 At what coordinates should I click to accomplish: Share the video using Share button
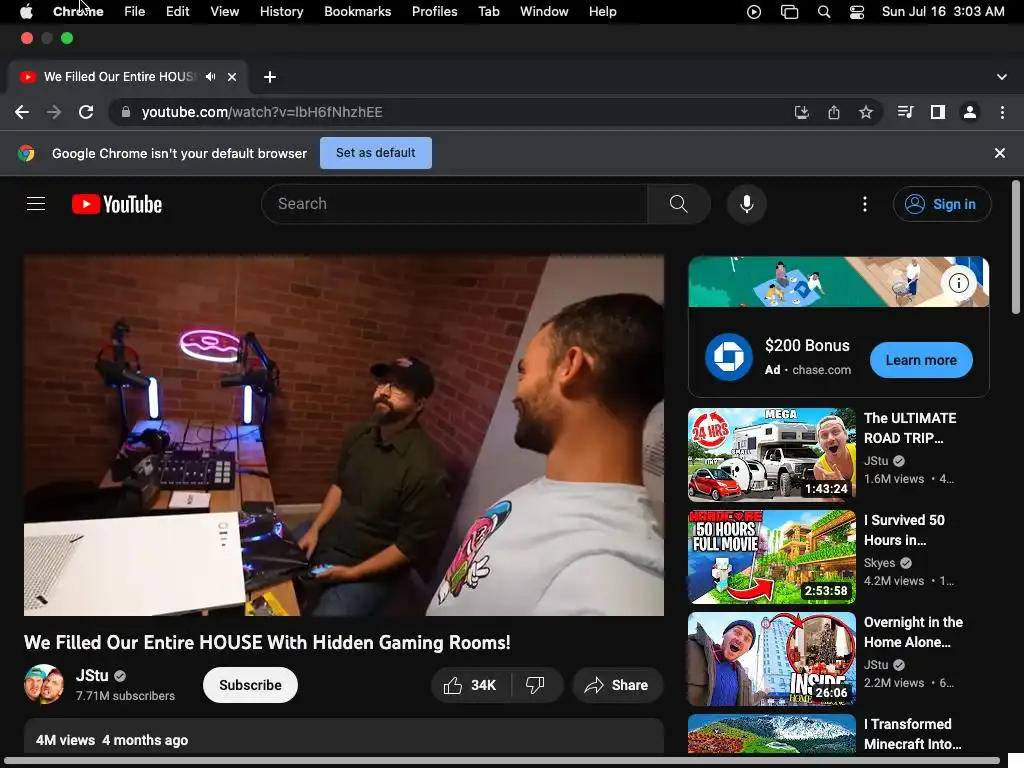point(617,685)
